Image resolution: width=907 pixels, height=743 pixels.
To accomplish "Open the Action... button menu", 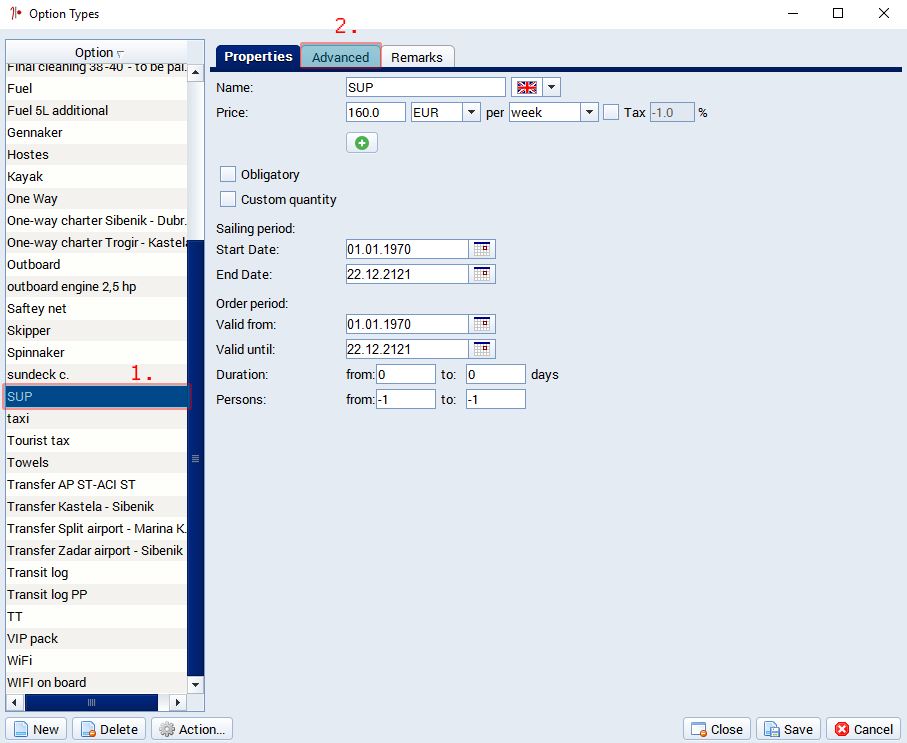I will tap(192, 729).
